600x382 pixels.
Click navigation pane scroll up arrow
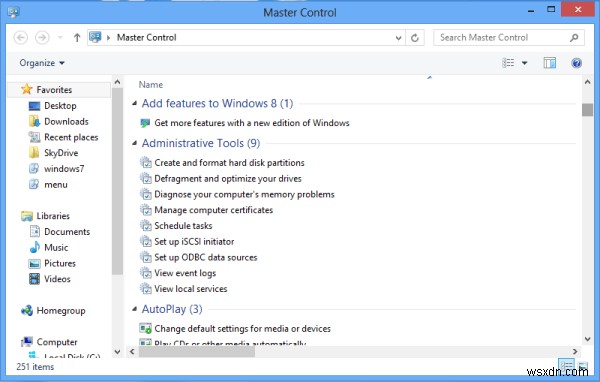coord(117,82)
